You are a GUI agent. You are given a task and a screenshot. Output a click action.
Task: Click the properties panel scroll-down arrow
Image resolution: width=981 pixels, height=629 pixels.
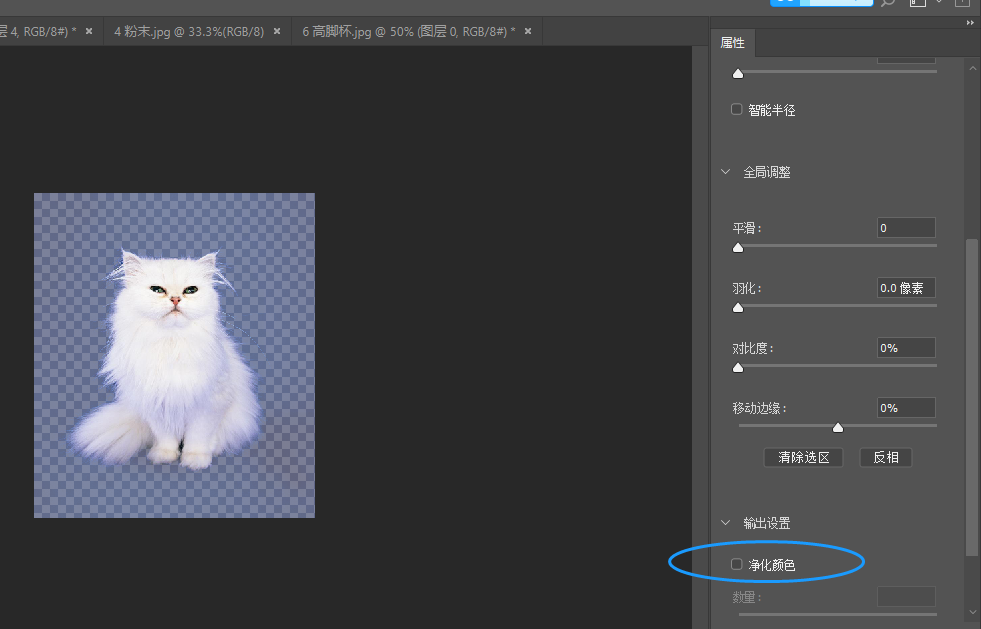pos(972,613)
